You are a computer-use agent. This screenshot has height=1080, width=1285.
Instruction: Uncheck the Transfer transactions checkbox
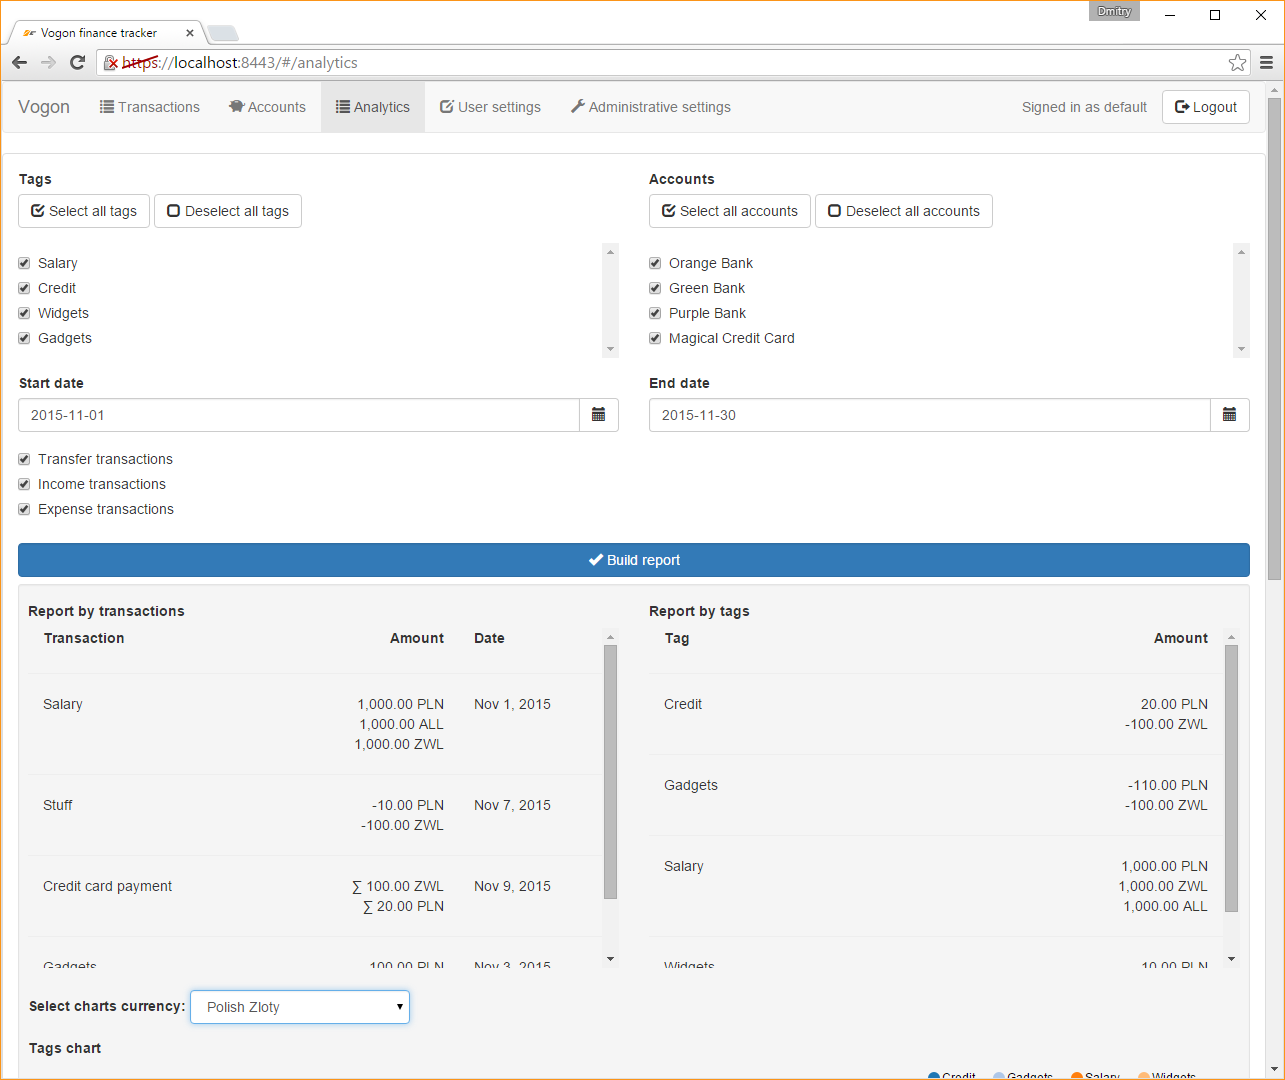click(23, 458)
